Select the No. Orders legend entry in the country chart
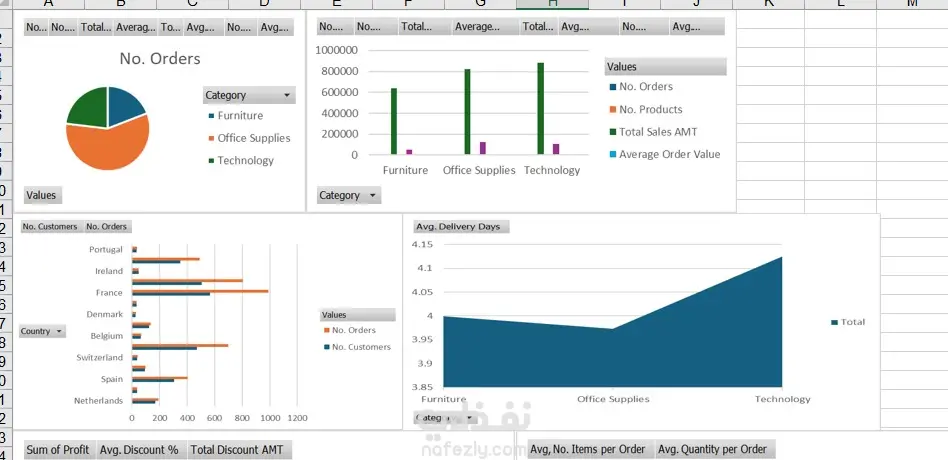Viewport: 948px width, 460px height. 350,330
